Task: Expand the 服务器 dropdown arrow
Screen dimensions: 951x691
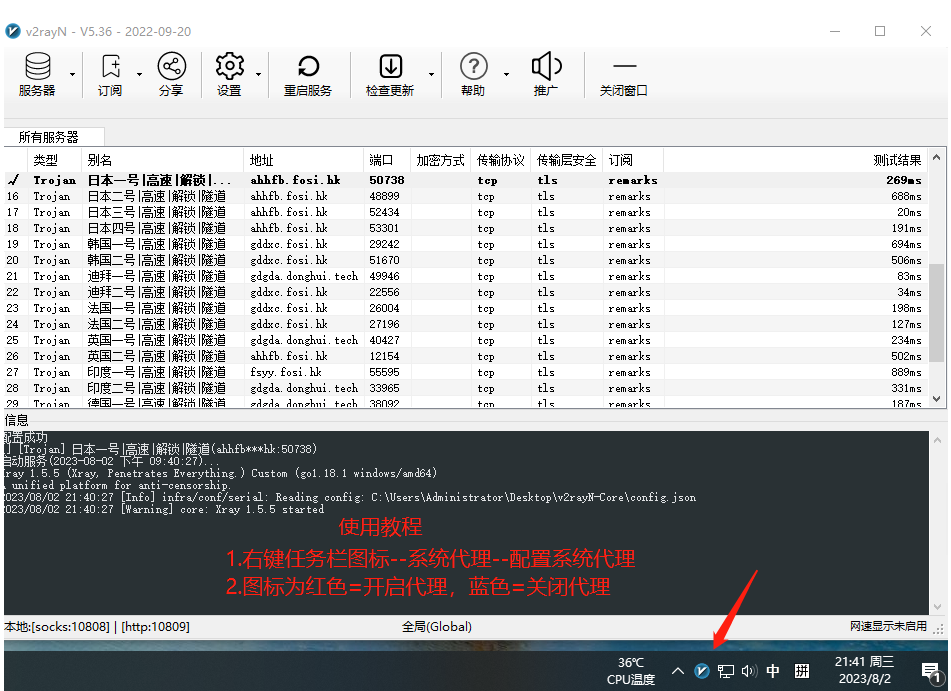Action: [72, 75]
